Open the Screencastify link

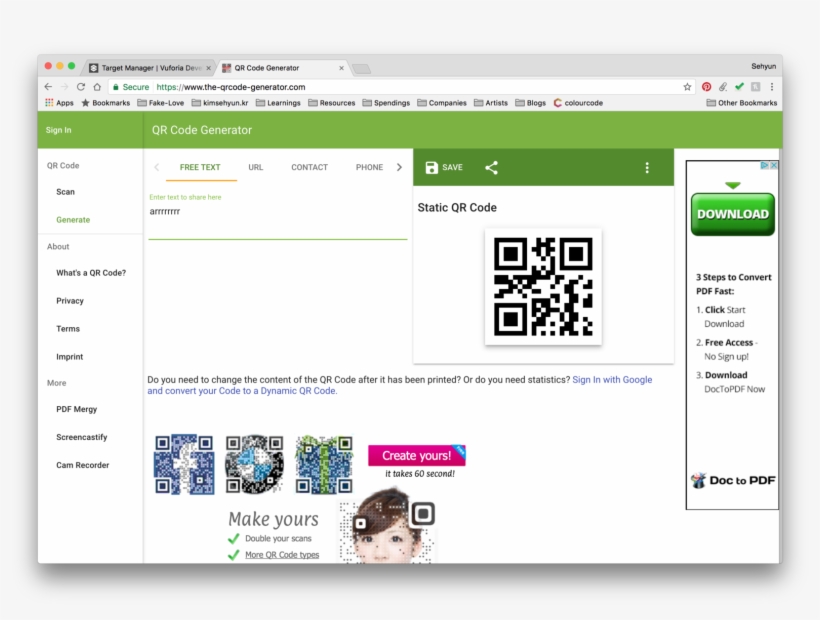click(x=82, y=437)
